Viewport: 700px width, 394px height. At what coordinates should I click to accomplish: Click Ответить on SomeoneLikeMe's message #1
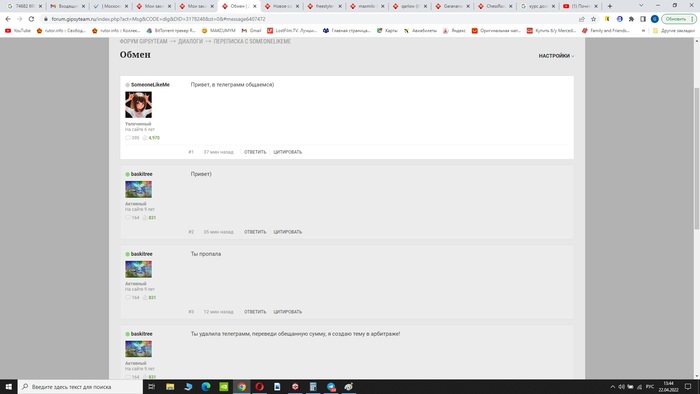click(255, 152)
